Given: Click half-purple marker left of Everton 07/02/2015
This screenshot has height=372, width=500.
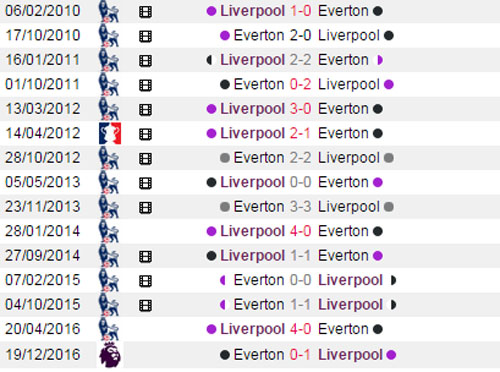Looking at the screenshot, I should 223,280.
